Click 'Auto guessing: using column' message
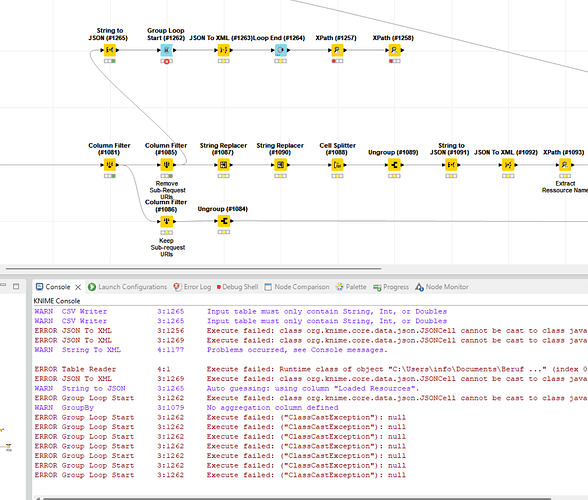 (313, 388)
